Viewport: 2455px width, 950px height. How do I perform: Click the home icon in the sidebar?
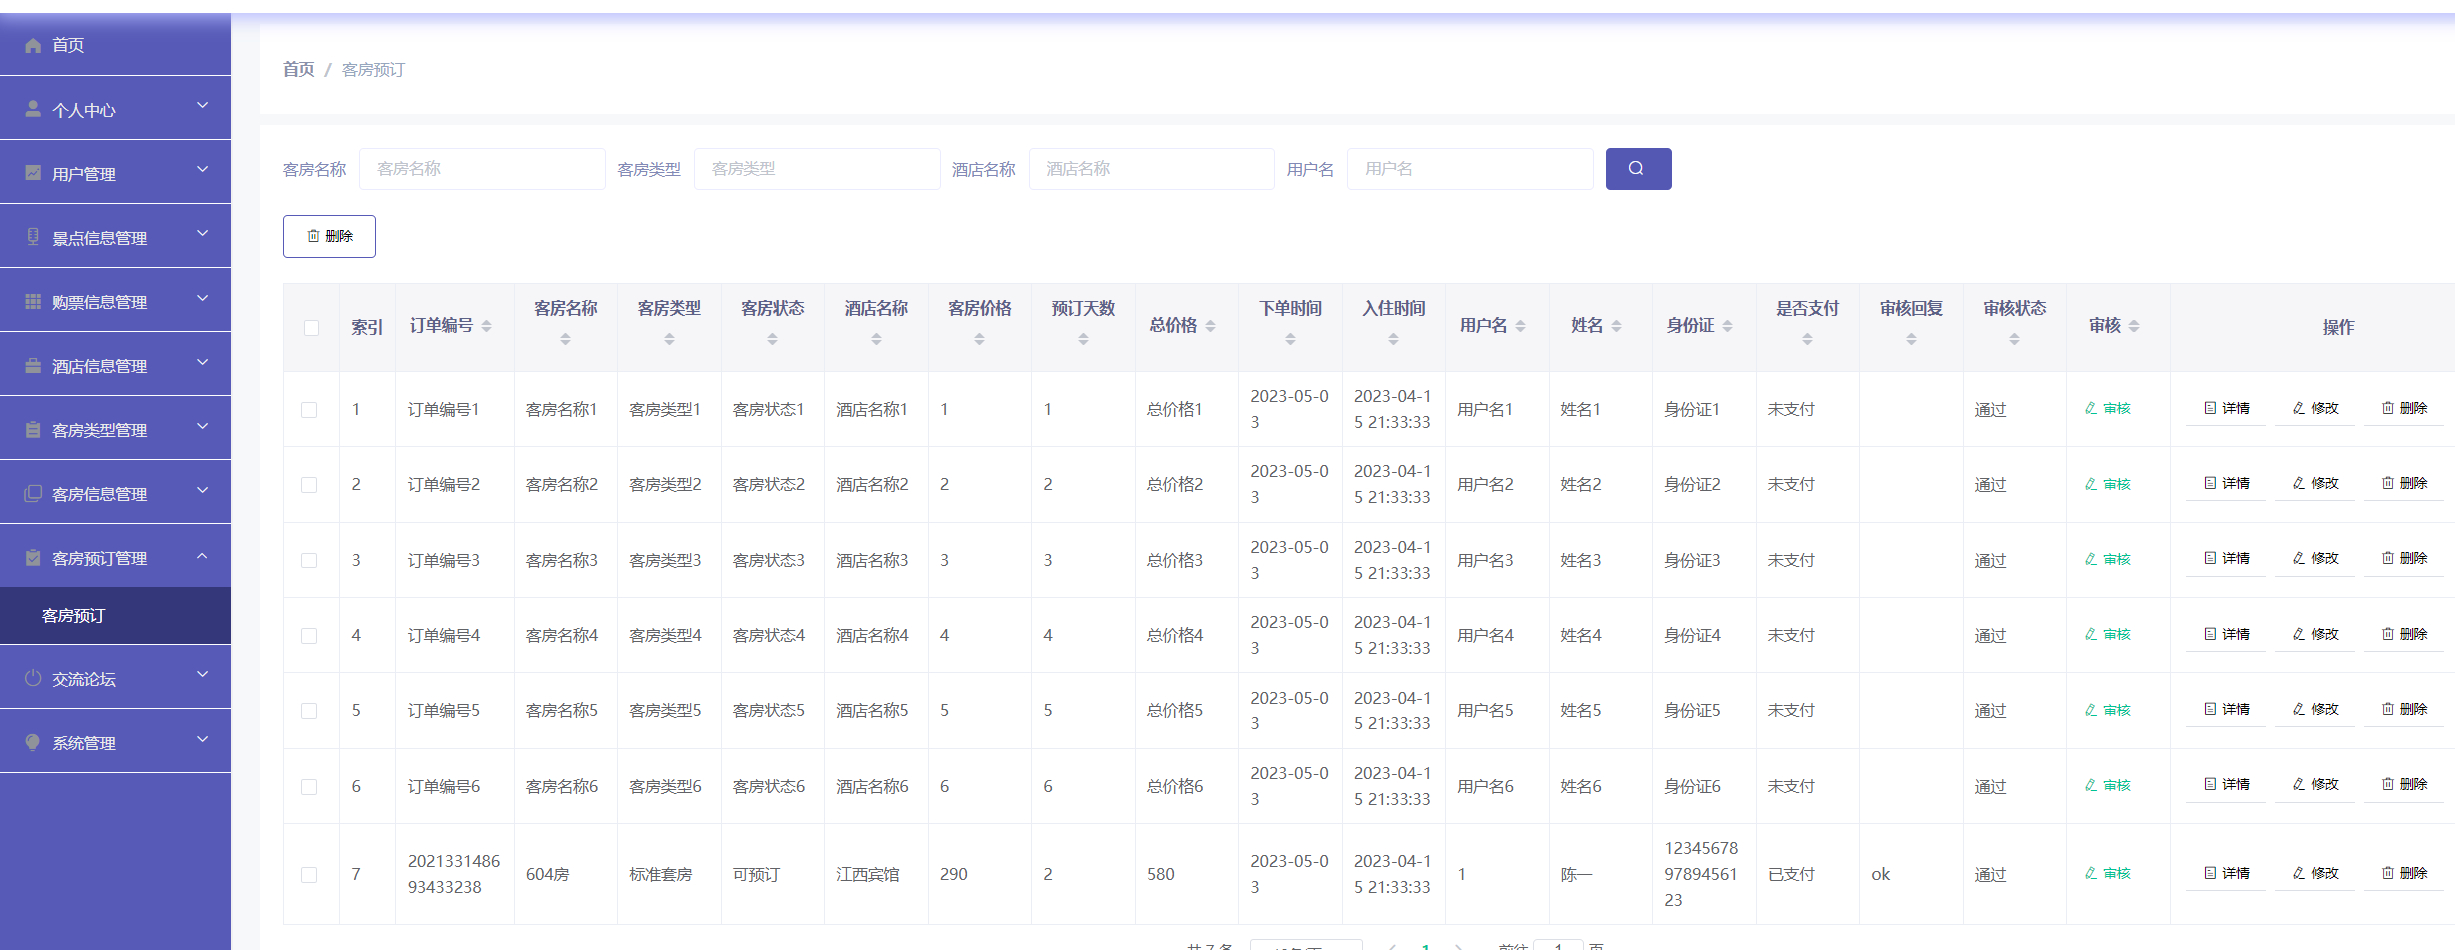pos(33,45)
